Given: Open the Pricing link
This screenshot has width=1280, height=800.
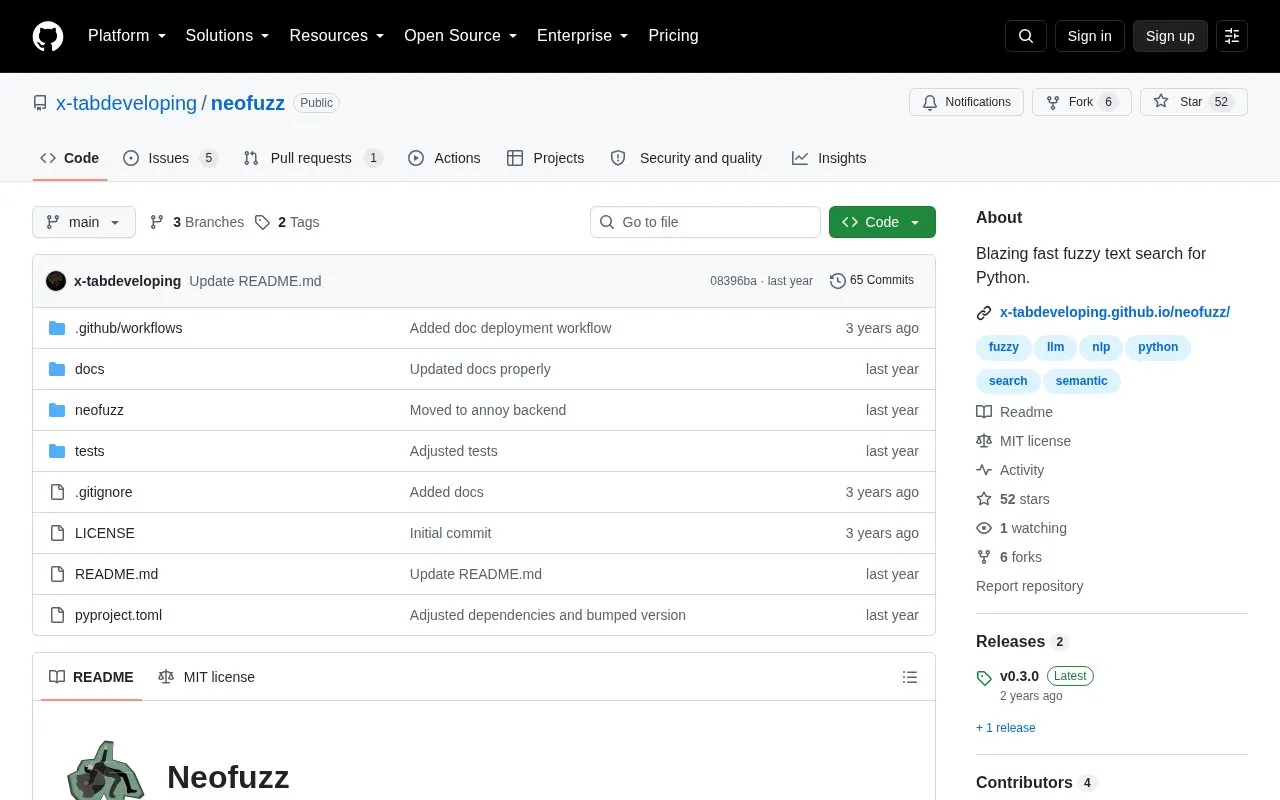Looking at the screenshot, I should coord(673,36).
